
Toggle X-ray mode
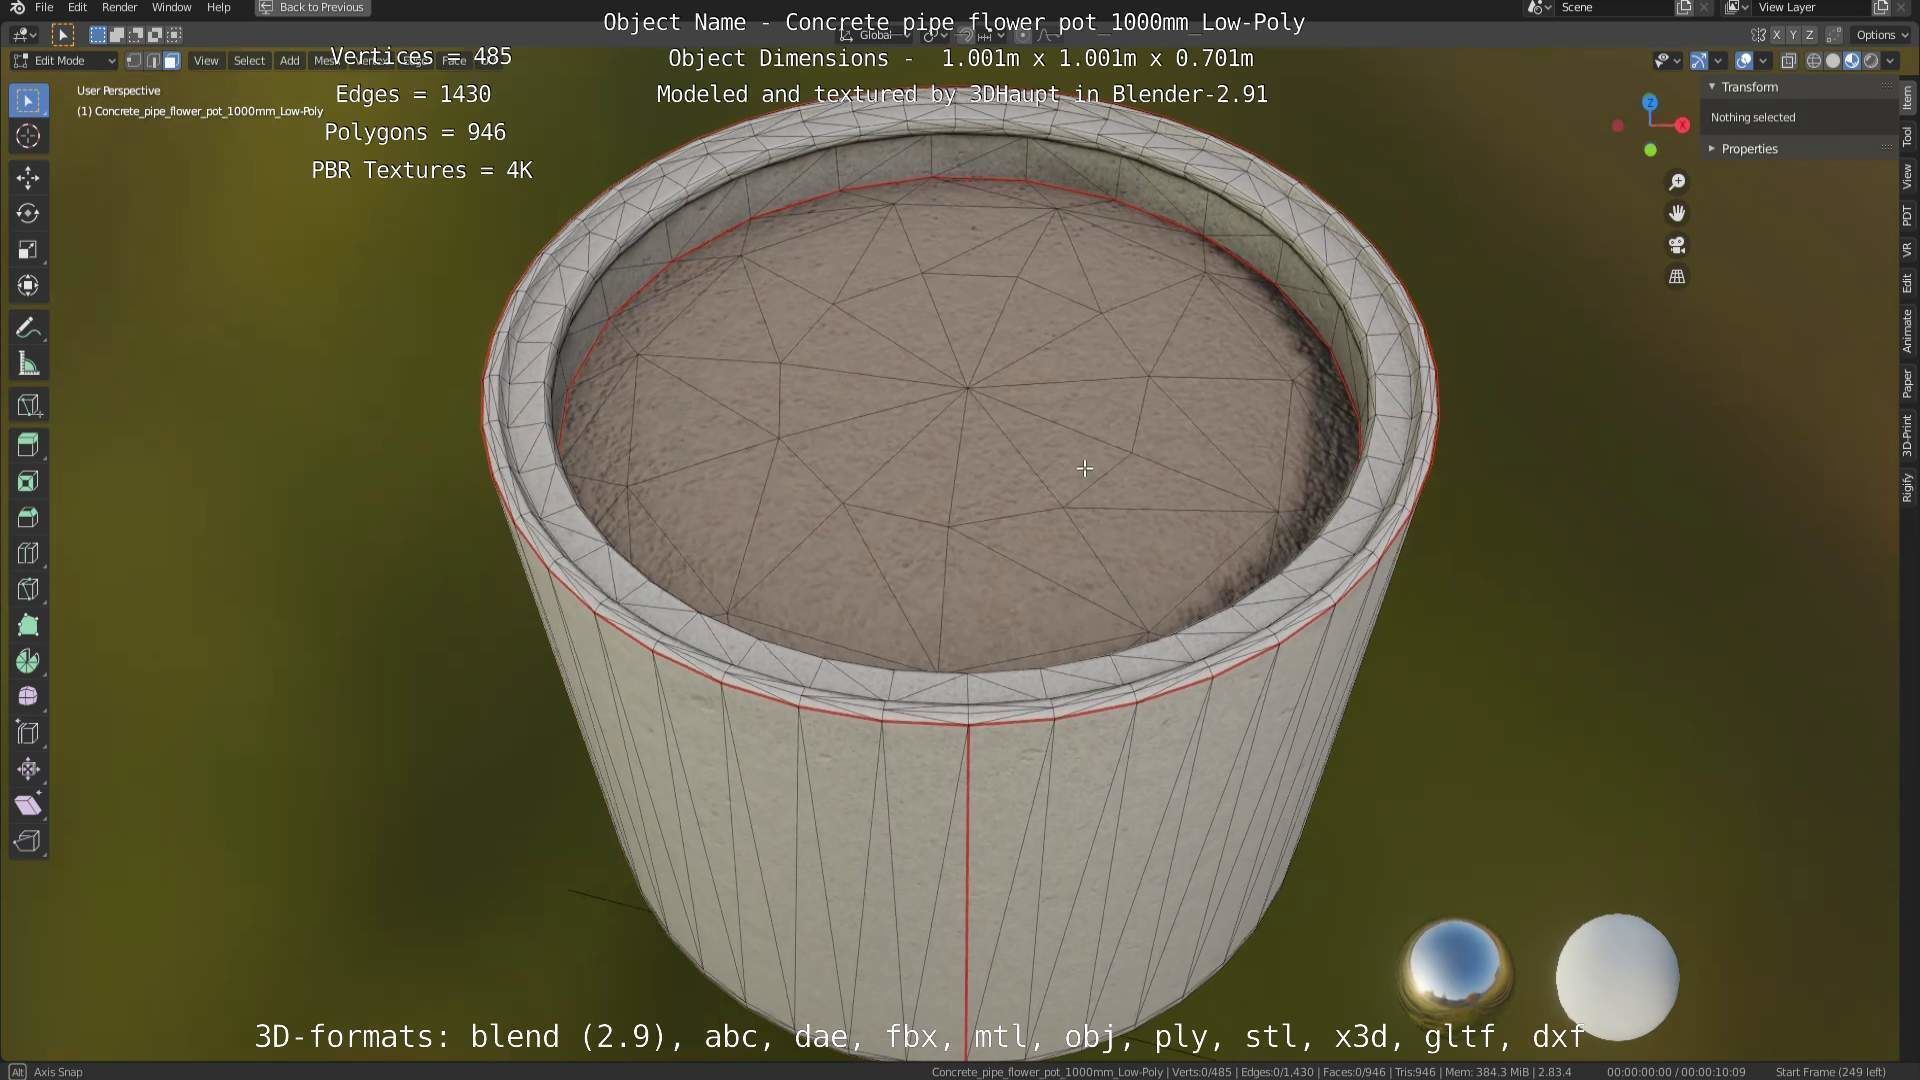1789,61
